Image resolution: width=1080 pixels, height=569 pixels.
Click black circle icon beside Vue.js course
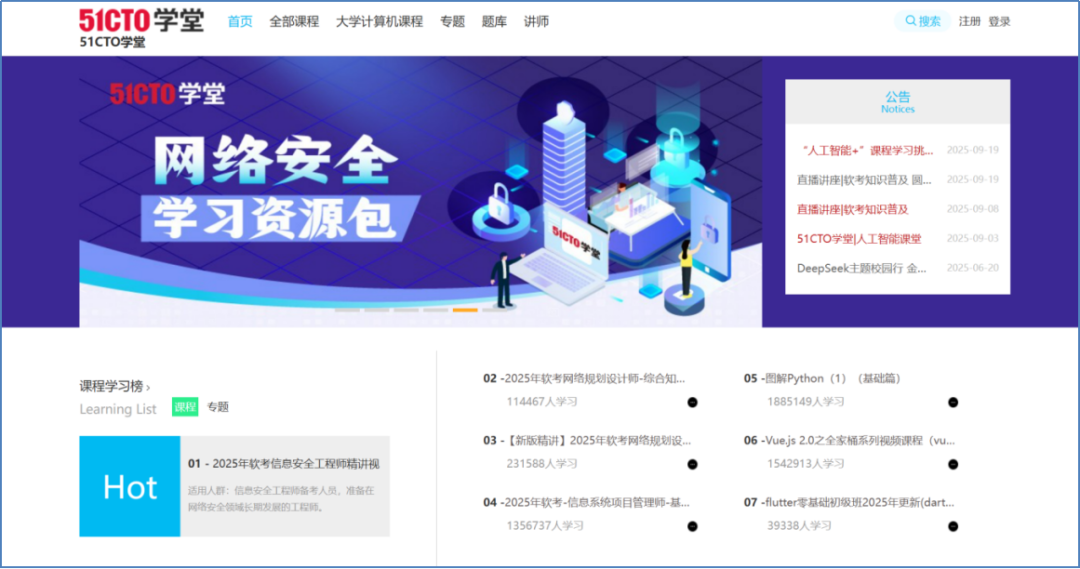(953, 464)
